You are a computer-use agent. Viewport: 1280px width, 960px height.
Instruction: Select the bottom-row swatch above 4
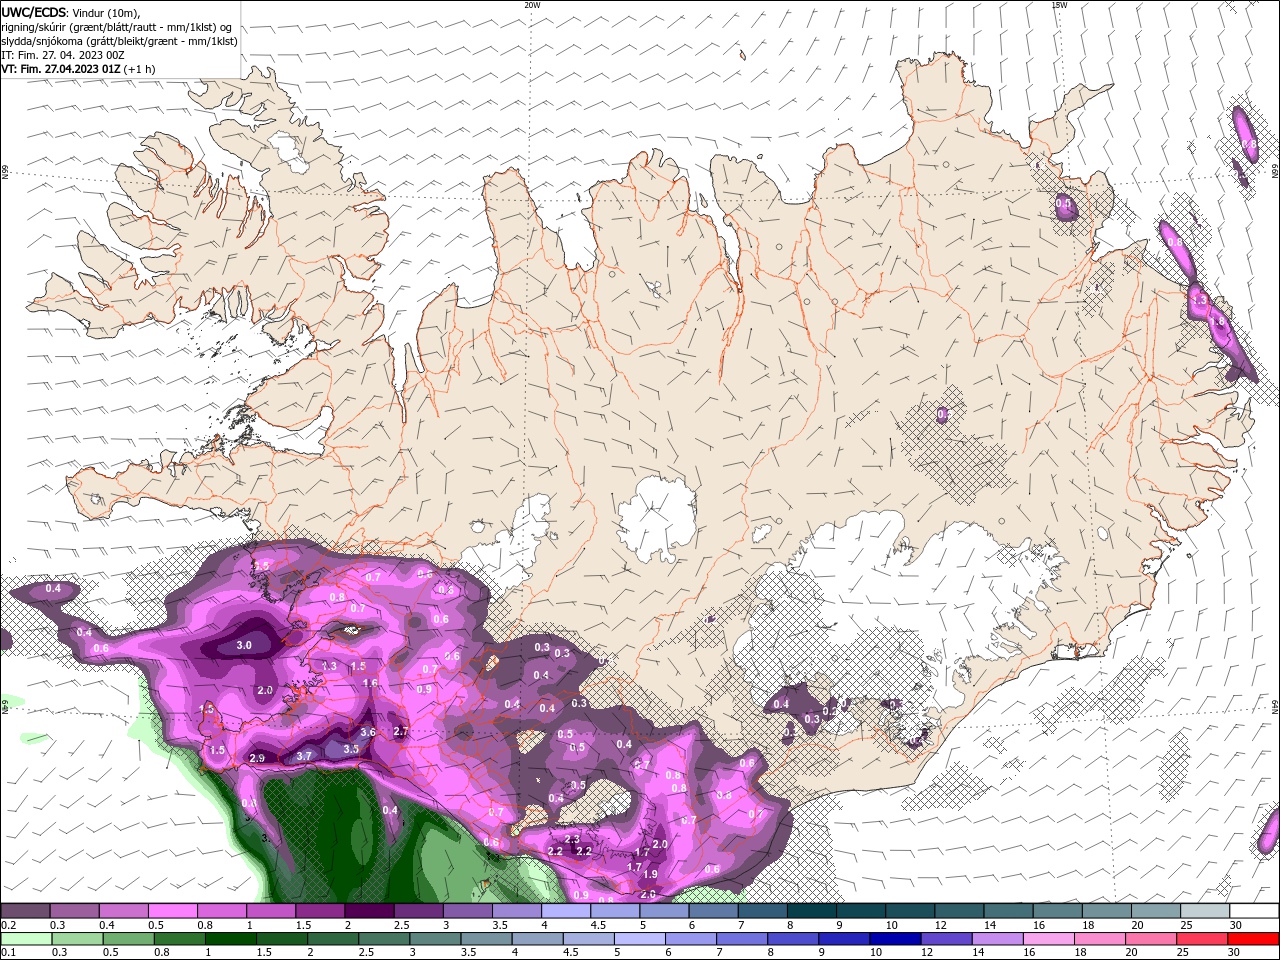[x=537, y=939]
